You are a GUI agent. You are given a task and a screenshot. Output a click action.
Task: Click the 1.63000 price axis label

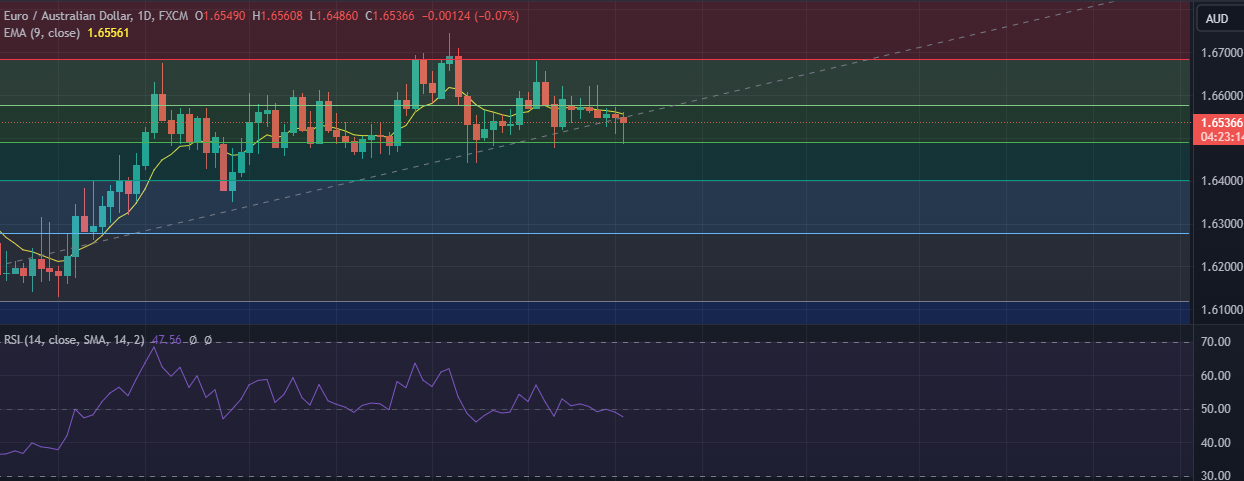(1220, 224)
